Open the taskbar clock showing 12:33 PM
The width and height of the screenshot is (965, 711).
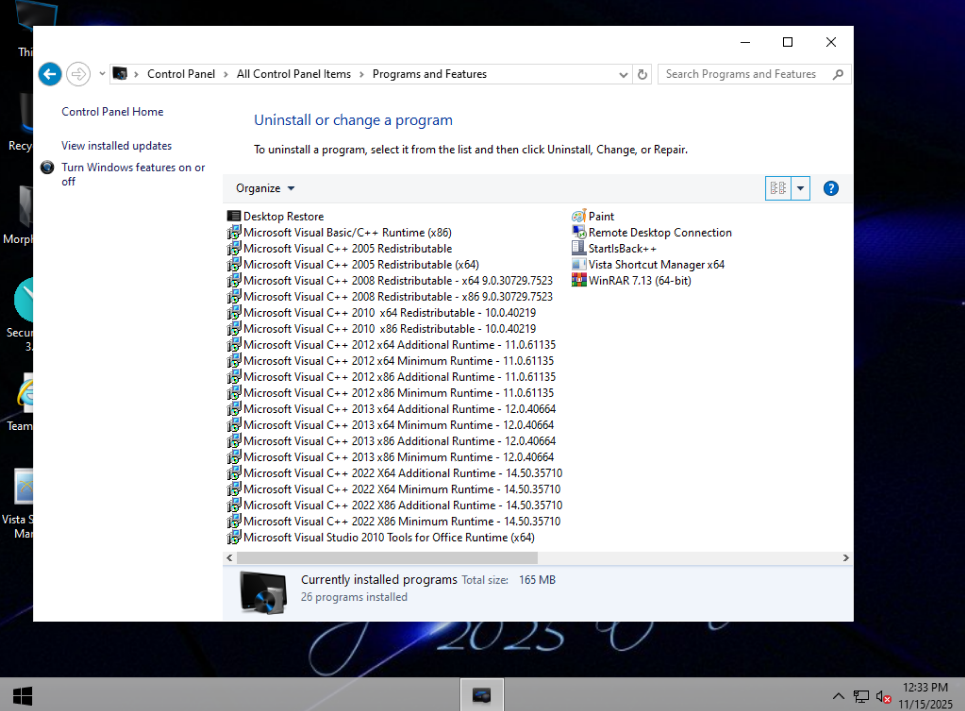(x=926, y=696)
